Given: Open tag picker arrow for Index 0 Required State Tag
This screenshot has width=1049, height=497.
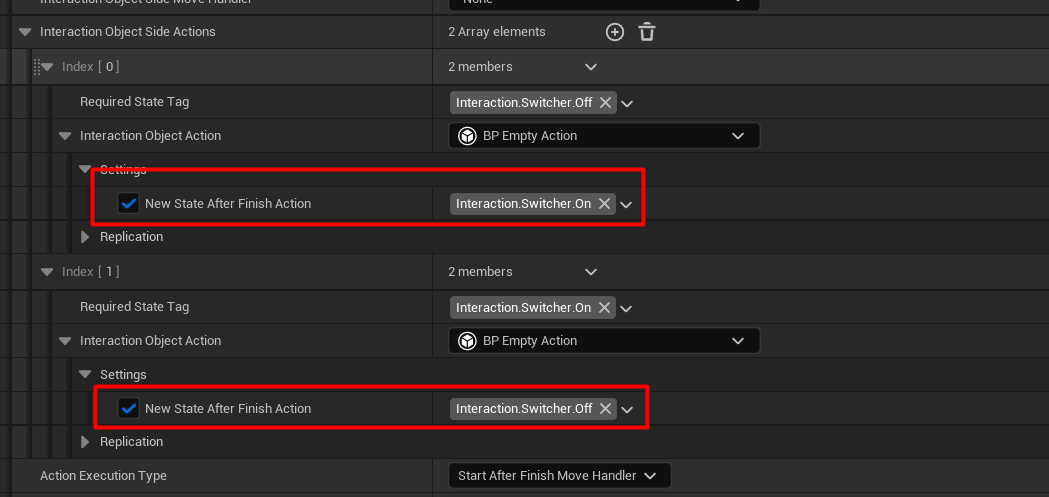Looking at the screenshot, I should [628, 103].
